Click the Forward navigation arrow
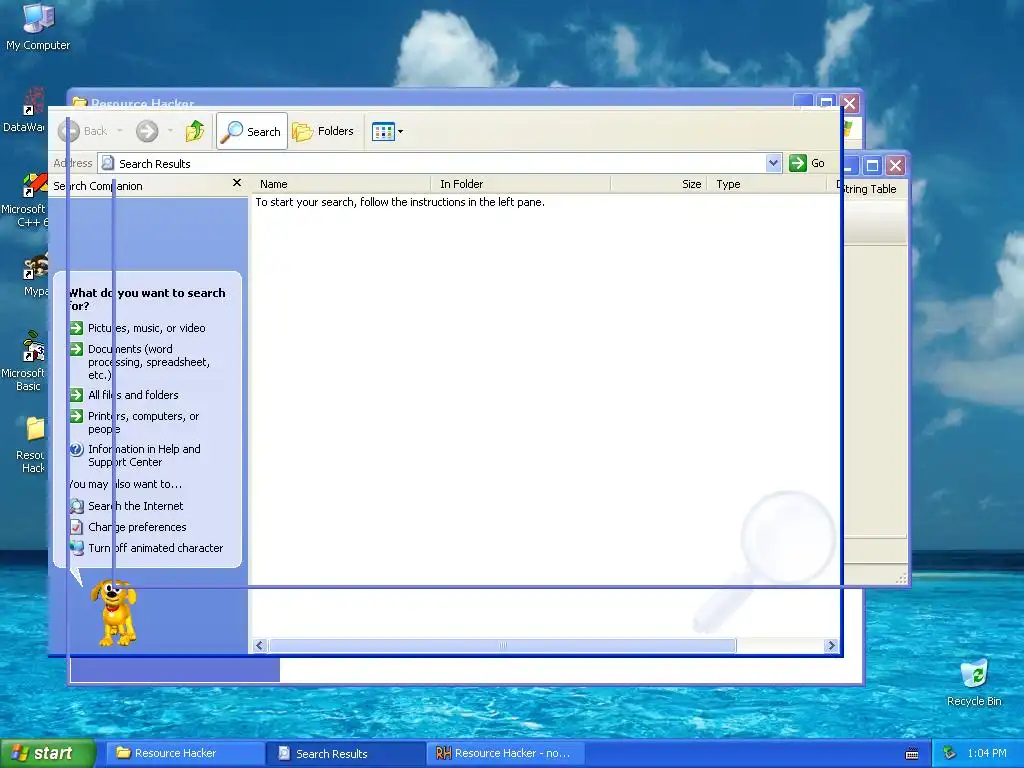This screenshot has width=1024, height=768. (147, 131)
